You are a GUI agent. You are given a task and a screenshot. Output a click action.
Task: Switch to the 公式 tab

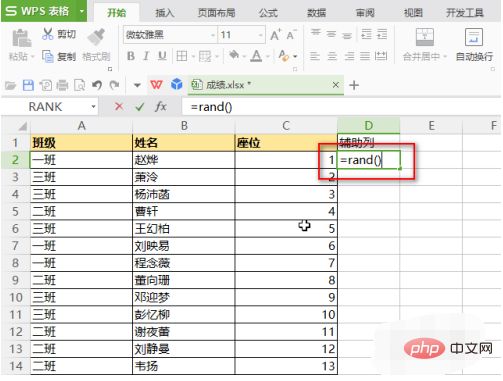coord(268,13)
